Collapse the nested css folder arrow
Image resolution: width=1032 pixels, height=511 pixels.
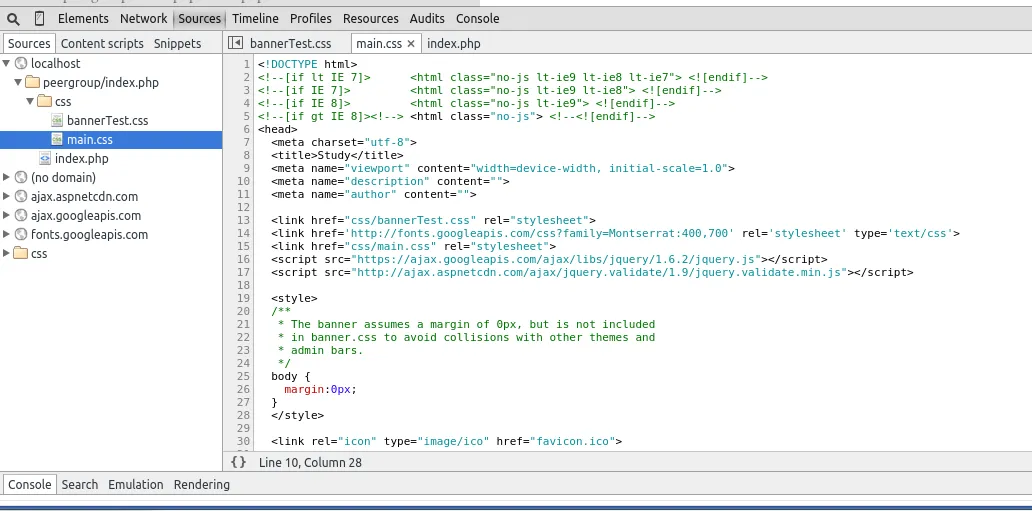pos(30,101)
